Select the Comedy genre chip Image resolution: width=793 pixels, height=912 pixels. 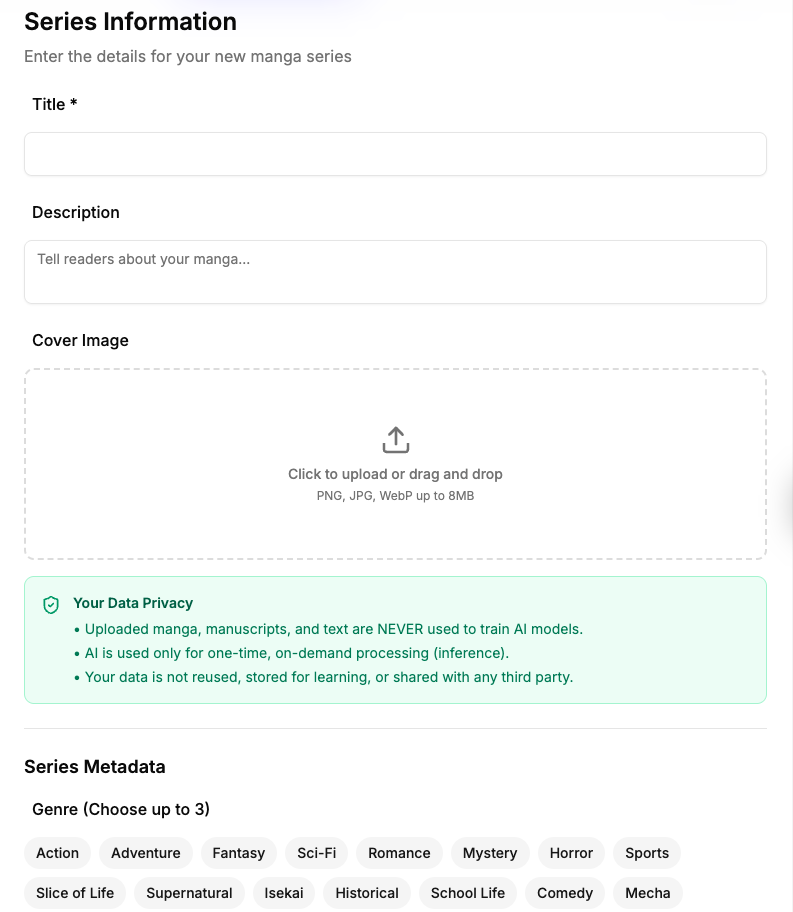564,892
